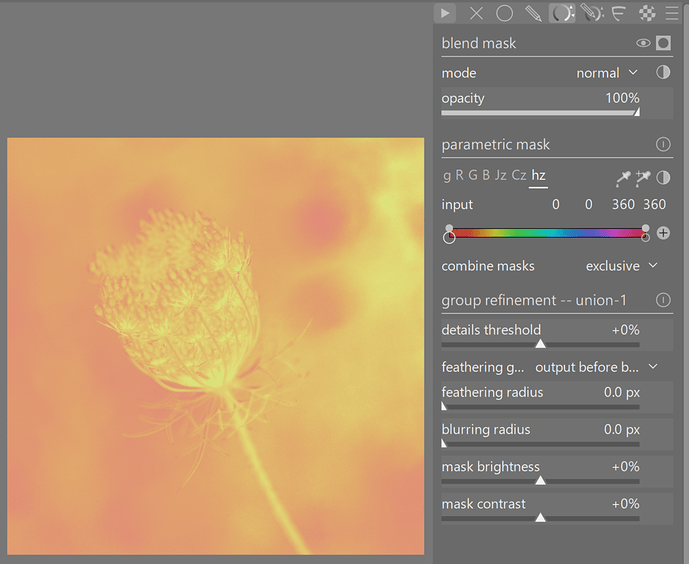The width and height of the screenshot is (689, 564).
Task: Open combine masks exclusive dropdown
Action: pyautogui.click(x=621, y=266)
